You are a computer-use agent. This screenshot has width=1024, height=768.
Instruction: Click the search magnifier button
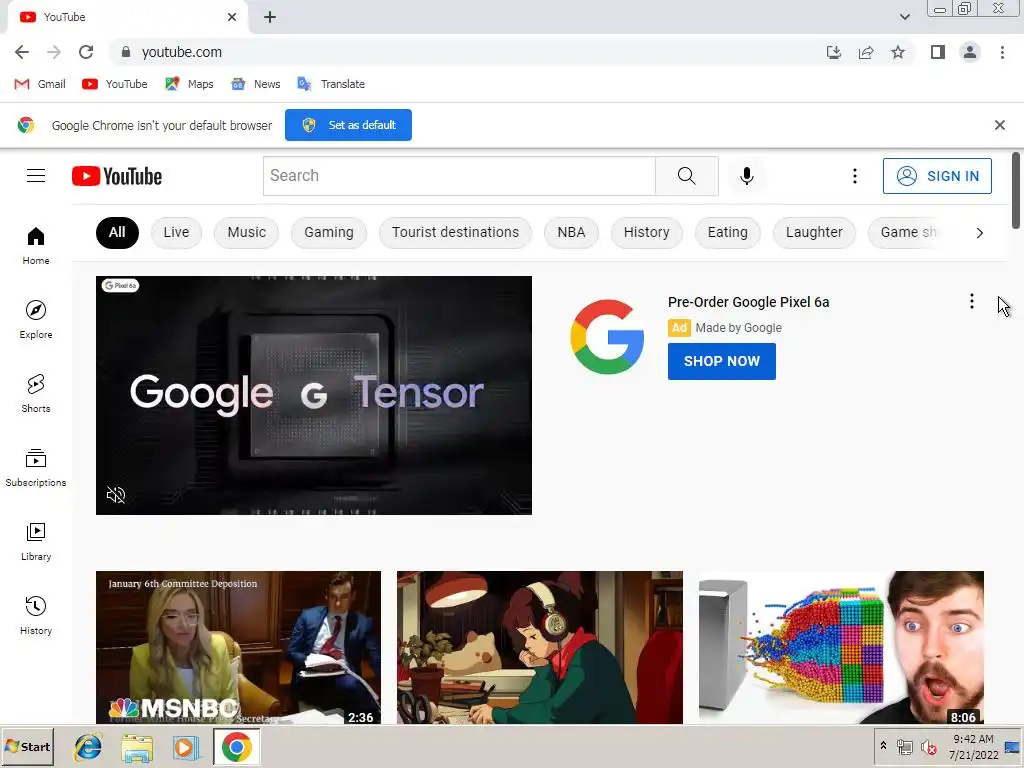(686, 176)
